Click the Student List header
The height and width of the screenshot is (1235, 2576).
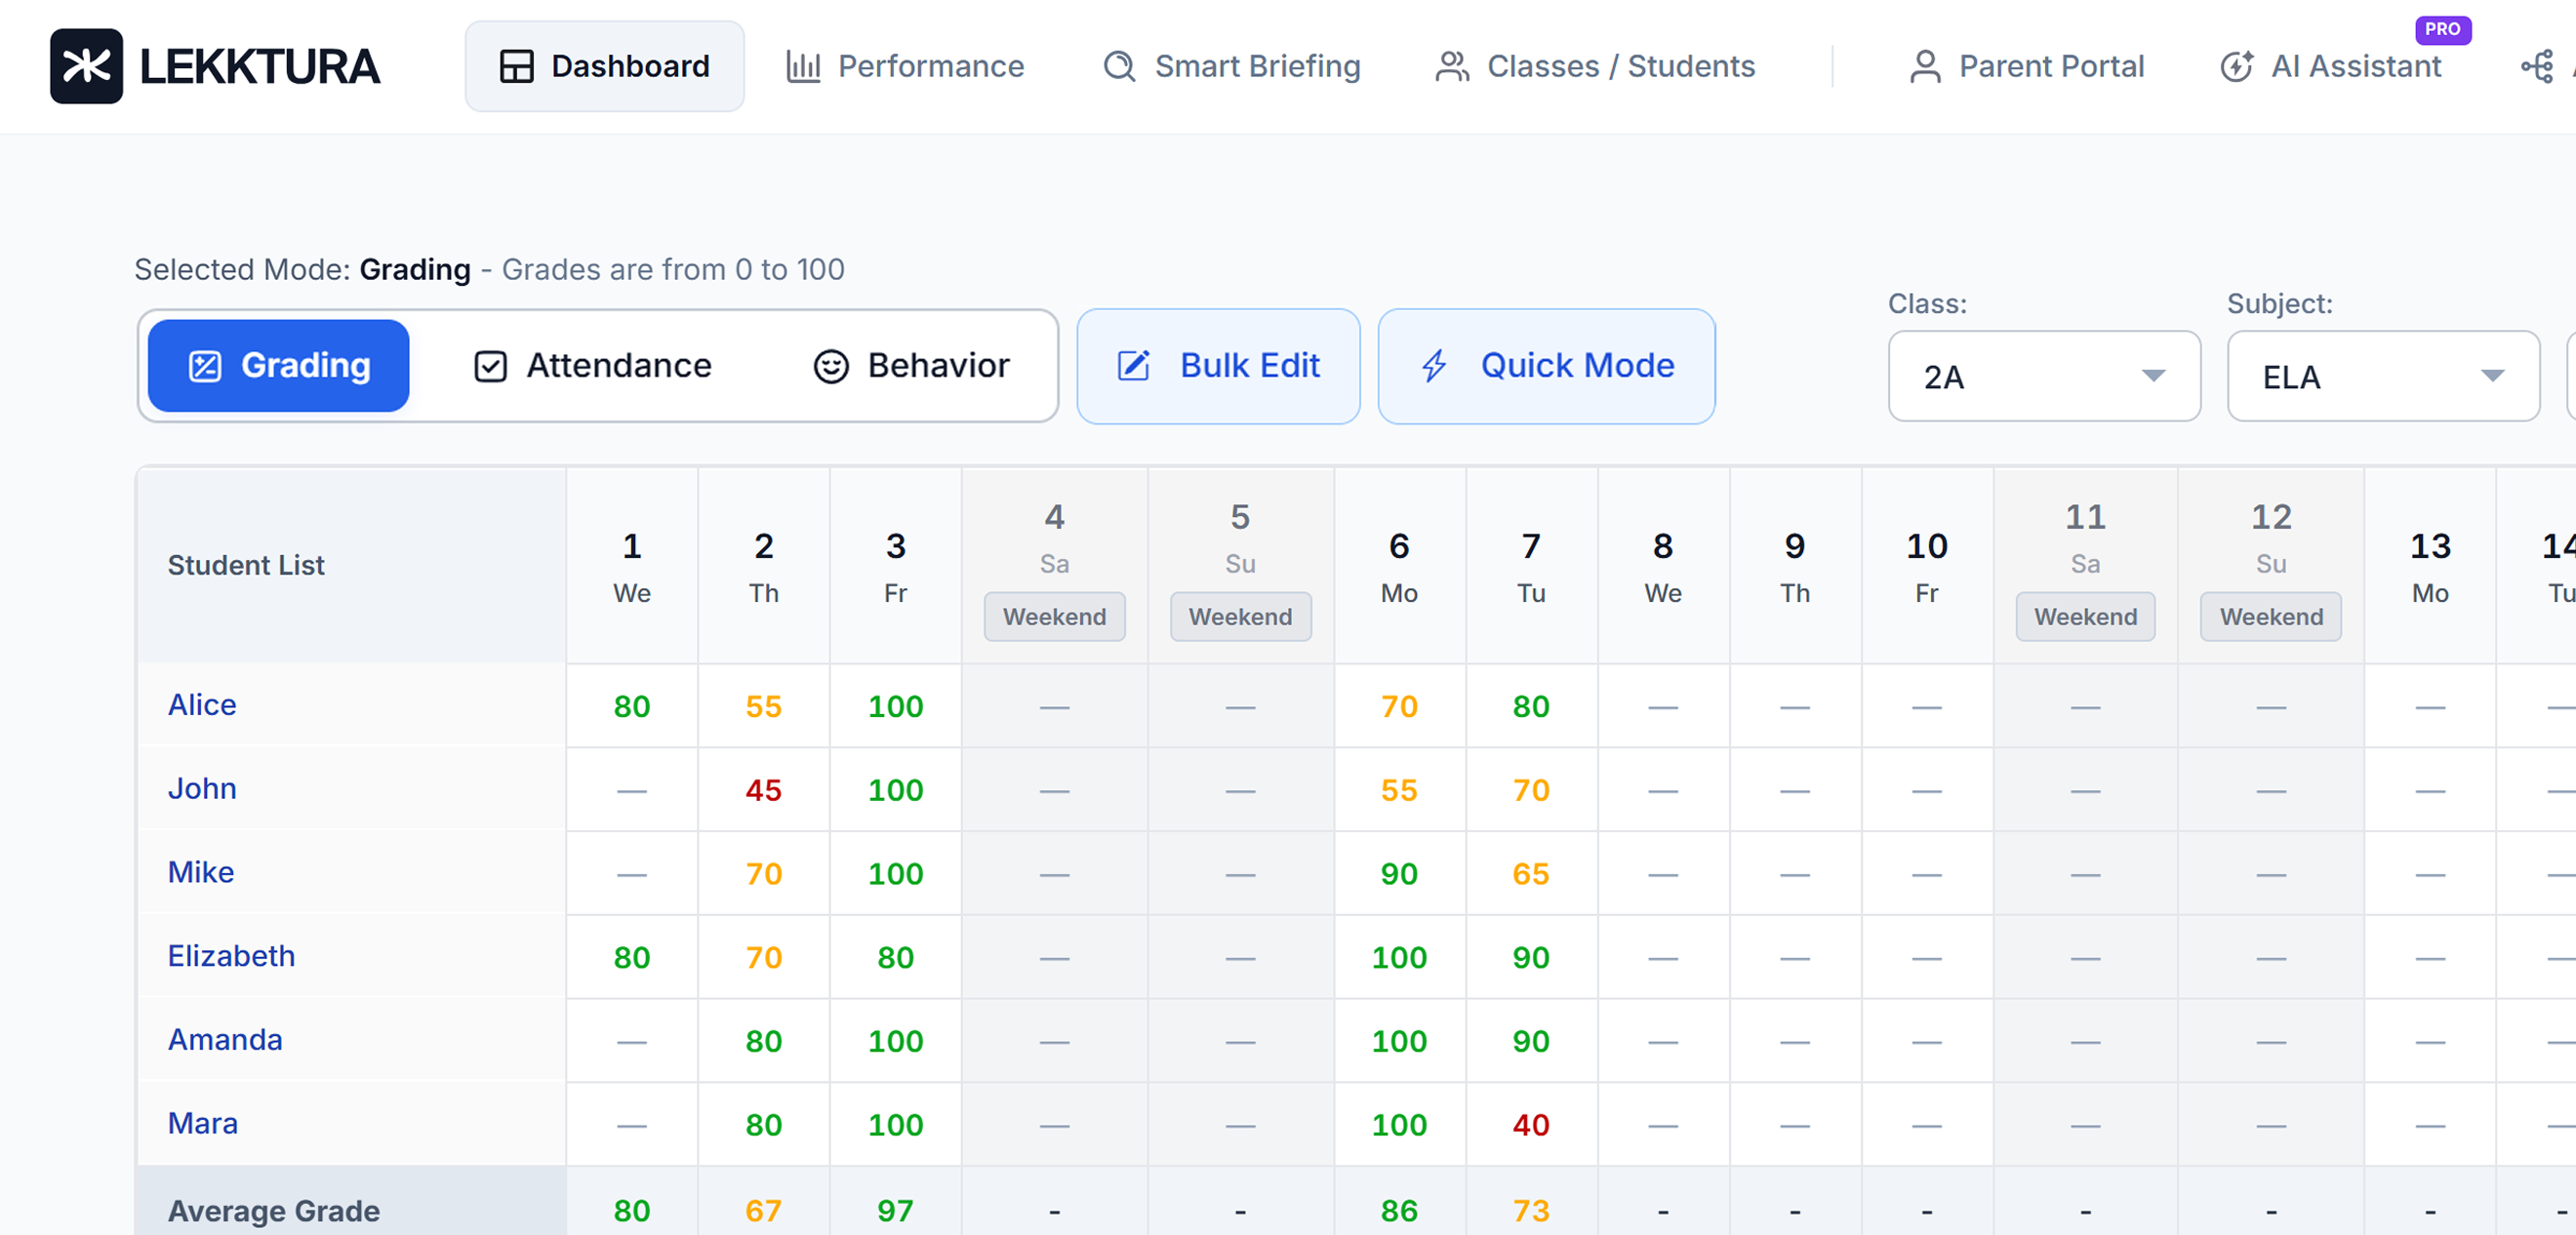246,565
